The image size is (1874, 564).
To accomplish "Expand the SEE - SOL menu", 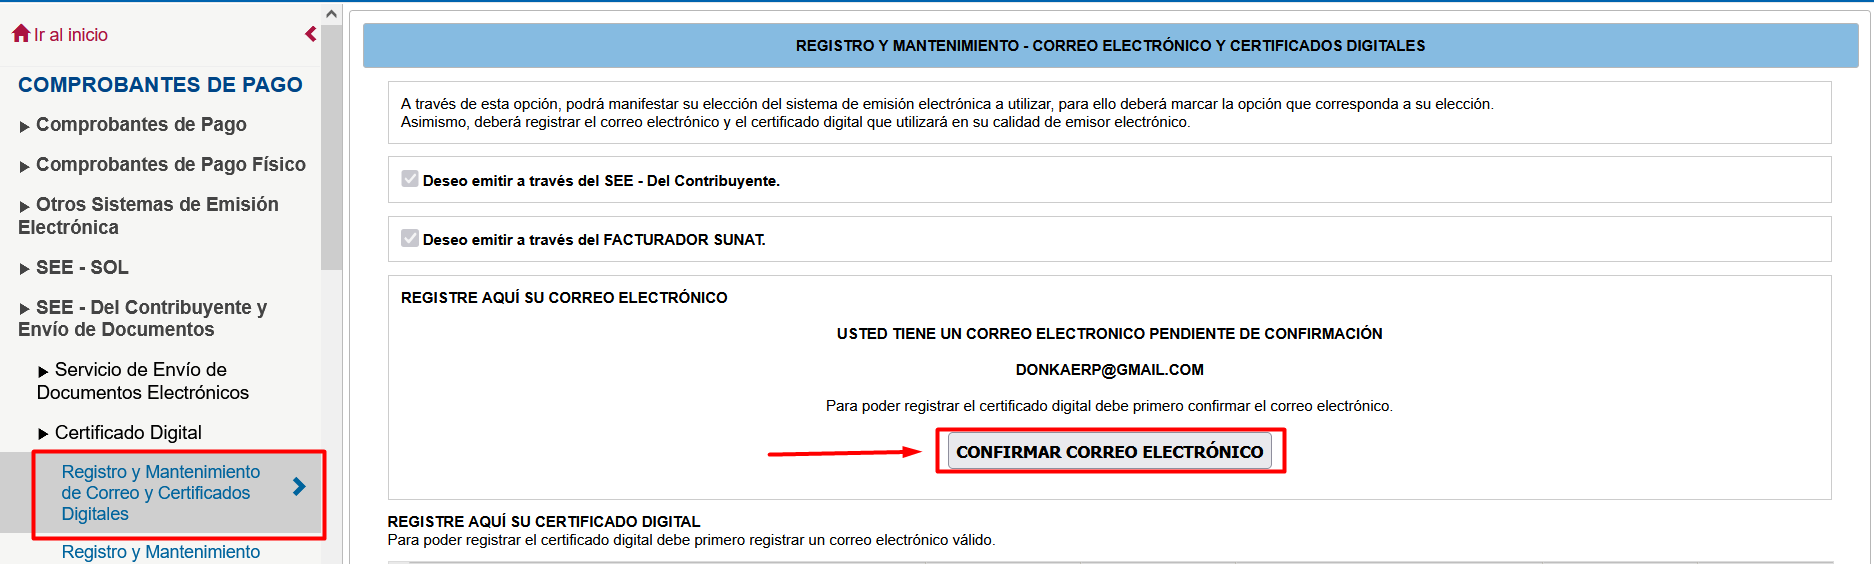I will (82, 268).
